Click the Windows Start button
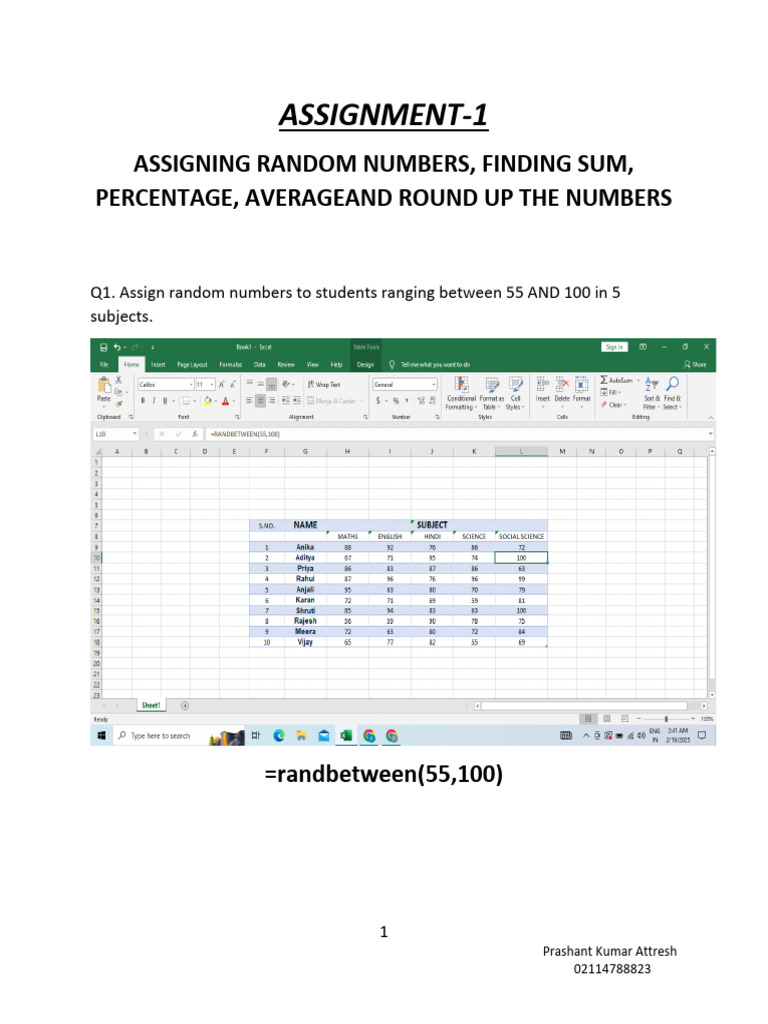 tap(101, 736)
